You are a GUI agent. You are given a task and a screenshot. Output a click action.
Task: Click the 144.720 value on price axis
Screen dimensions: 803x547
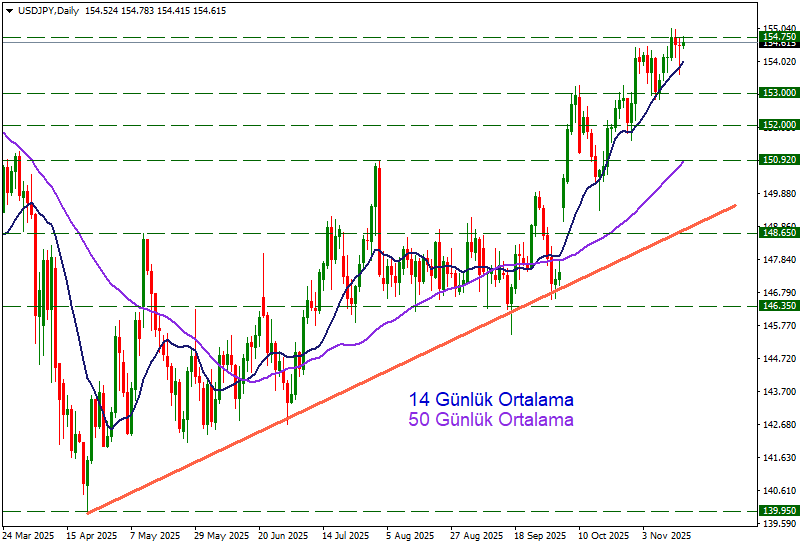click(x=779, y=358)
